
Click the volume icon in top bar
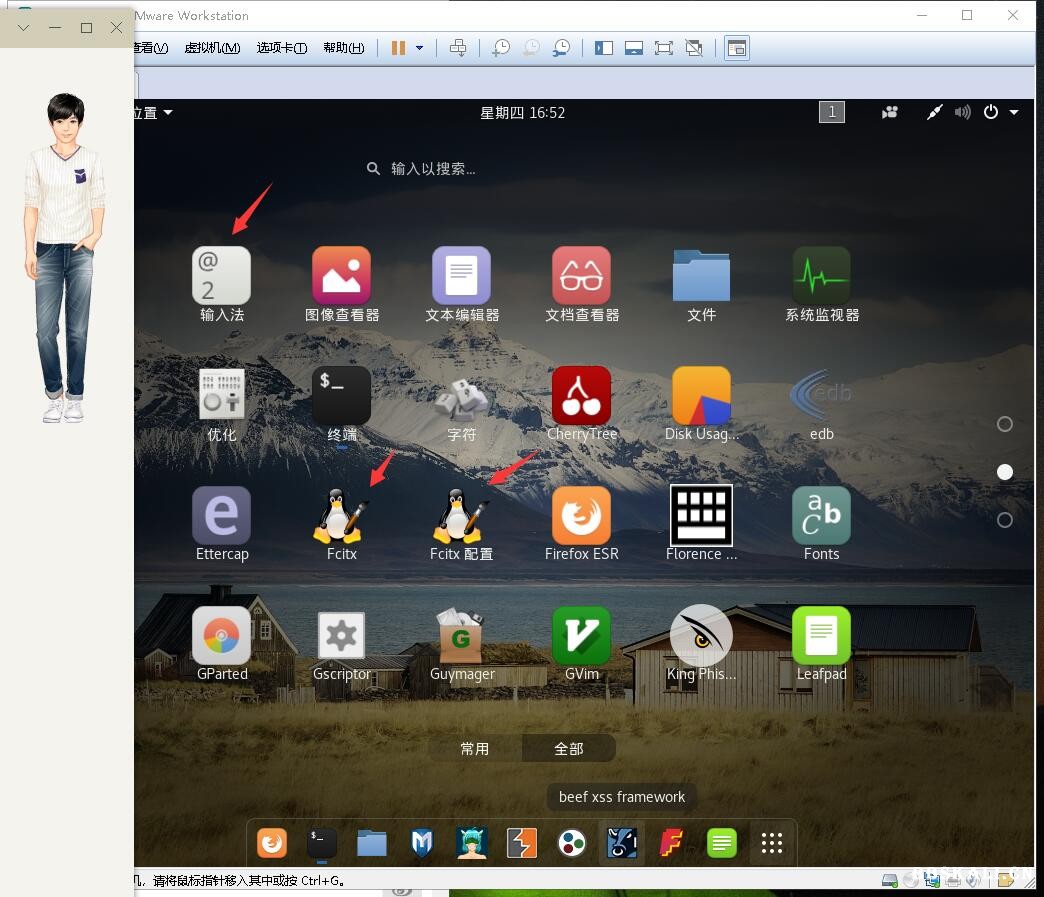pos(962,112)
